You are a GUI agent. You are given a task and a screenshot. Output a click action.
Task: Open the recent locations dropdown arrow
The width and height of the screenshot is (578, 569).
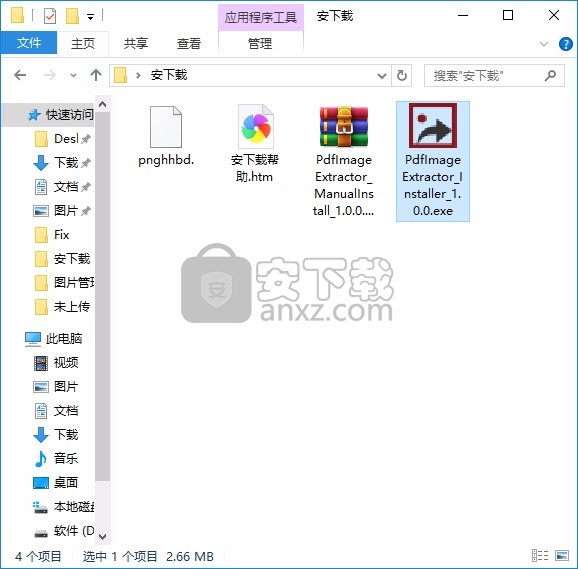coord(73,76)
